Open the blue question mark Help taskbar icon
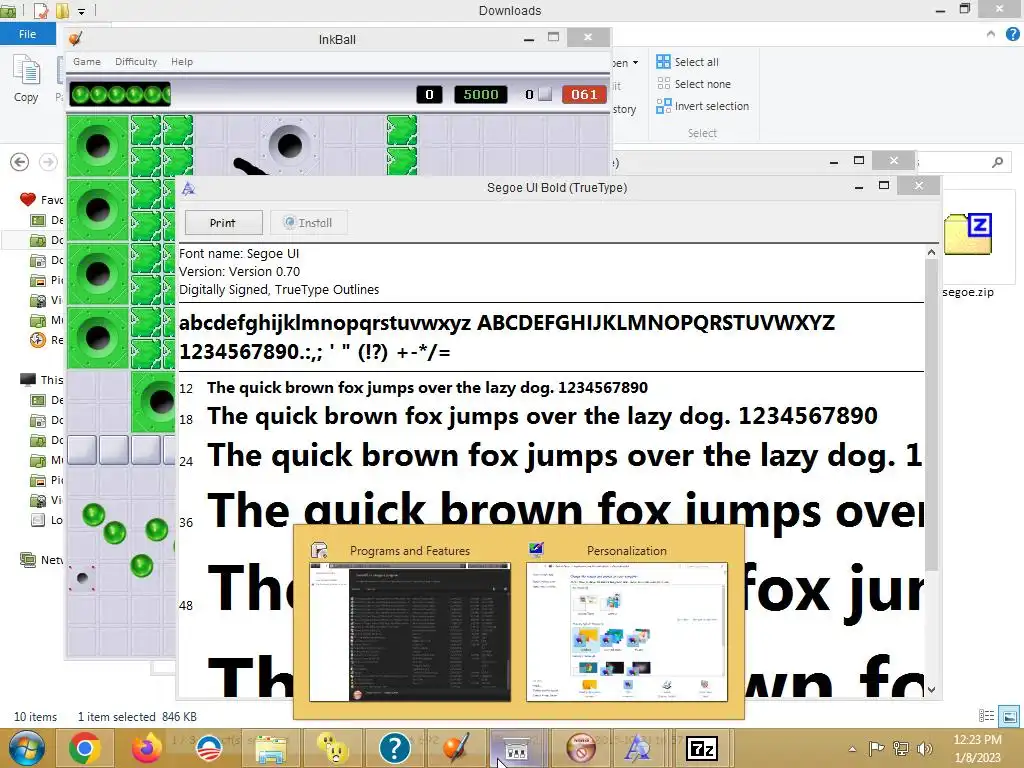 [394, 748]
